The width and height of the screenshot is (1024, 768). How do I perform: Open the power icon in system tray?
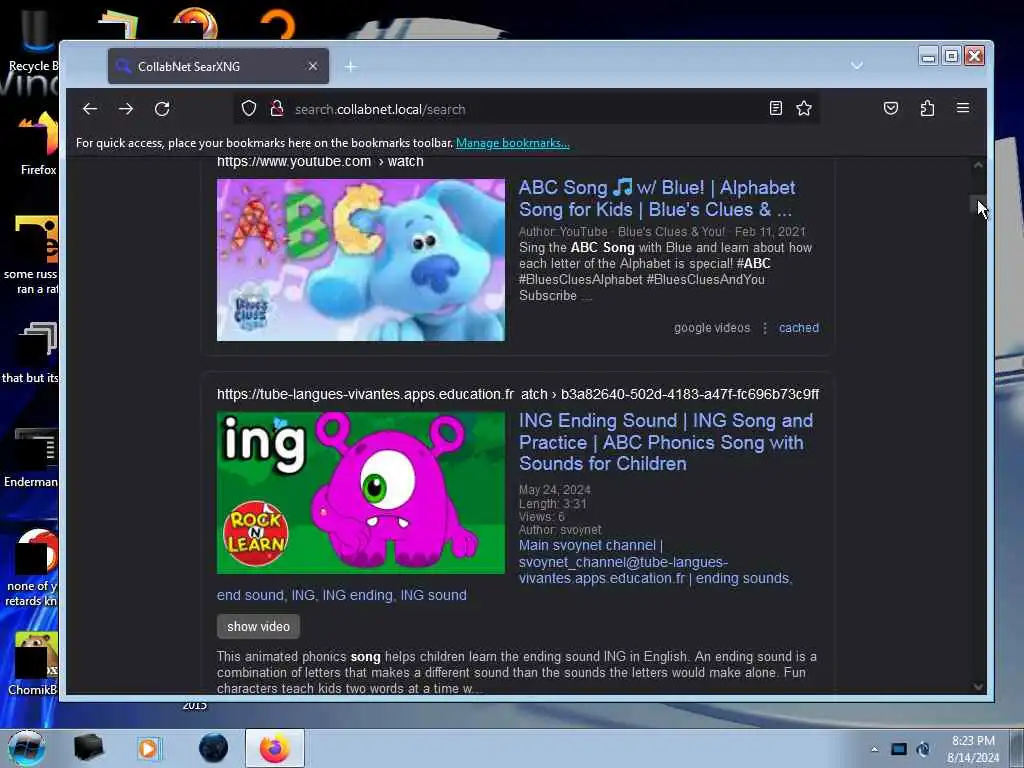pos(923,749)
